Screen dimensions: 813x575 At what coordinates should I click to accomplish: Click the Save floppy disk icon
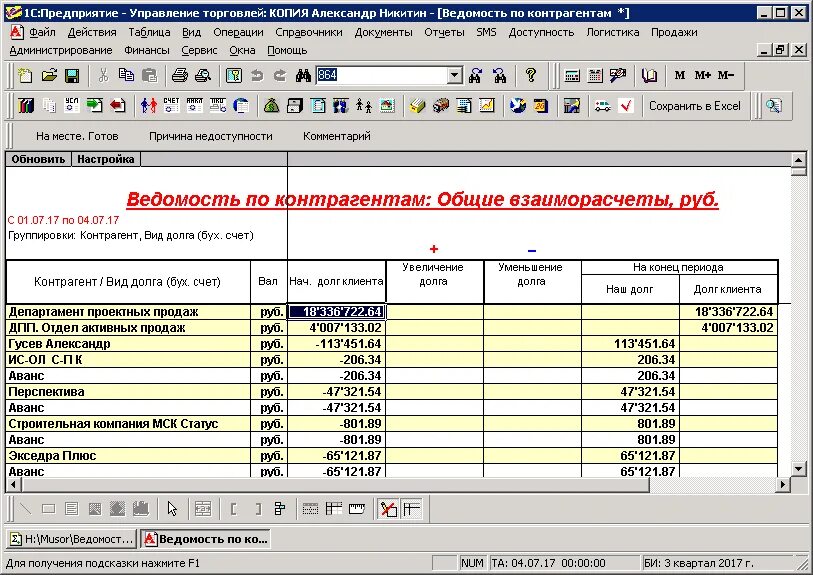72,76
